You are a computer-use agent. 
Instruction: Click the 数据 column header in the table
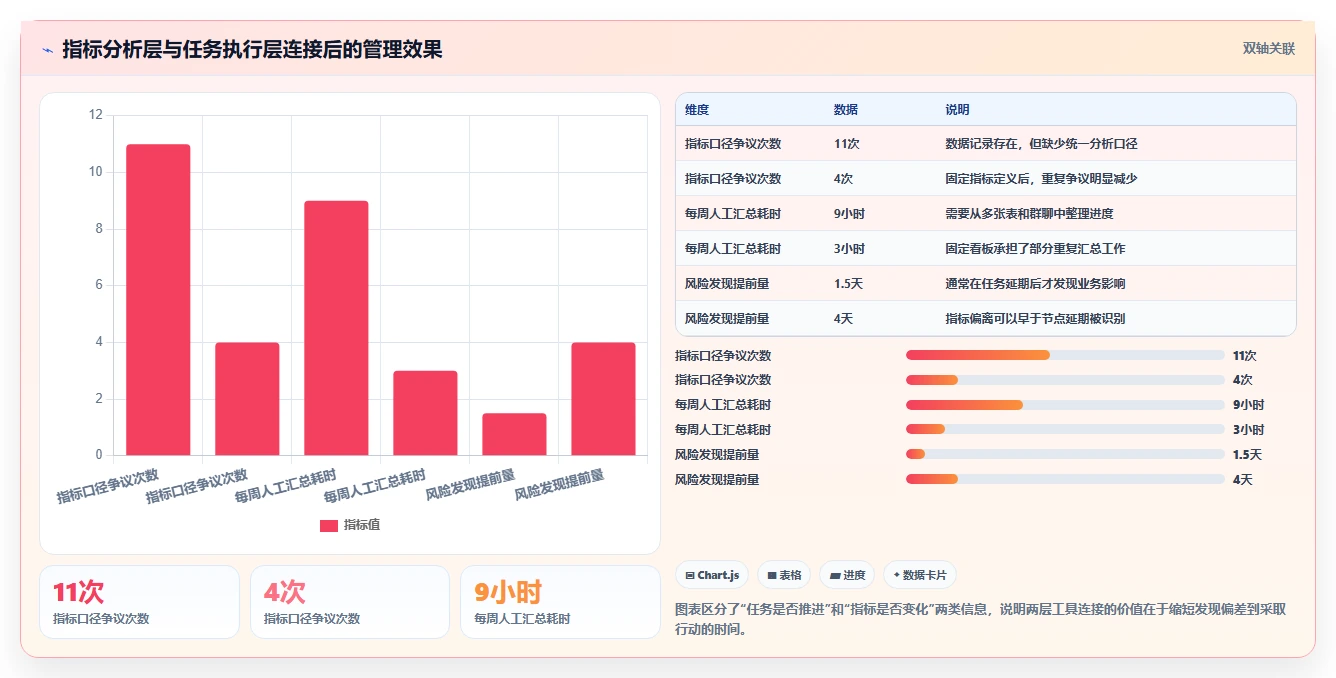[846, 110]
